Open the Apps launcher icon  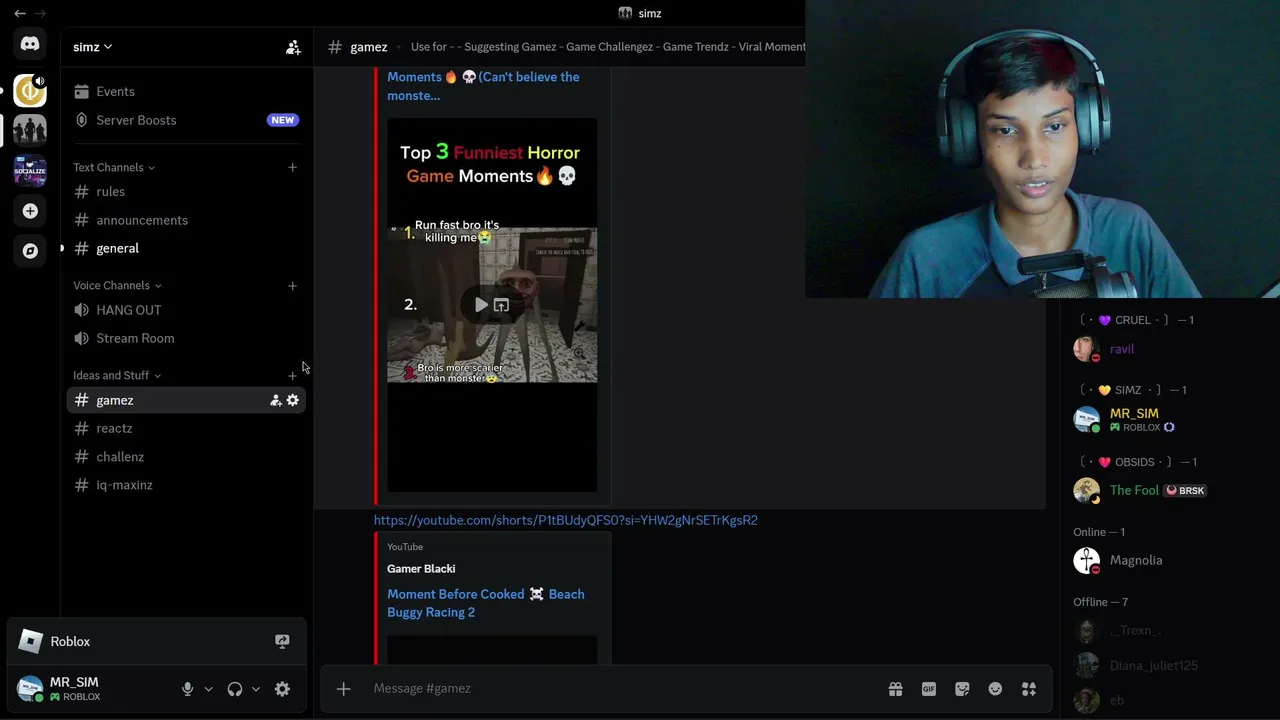pos(1028,688)
